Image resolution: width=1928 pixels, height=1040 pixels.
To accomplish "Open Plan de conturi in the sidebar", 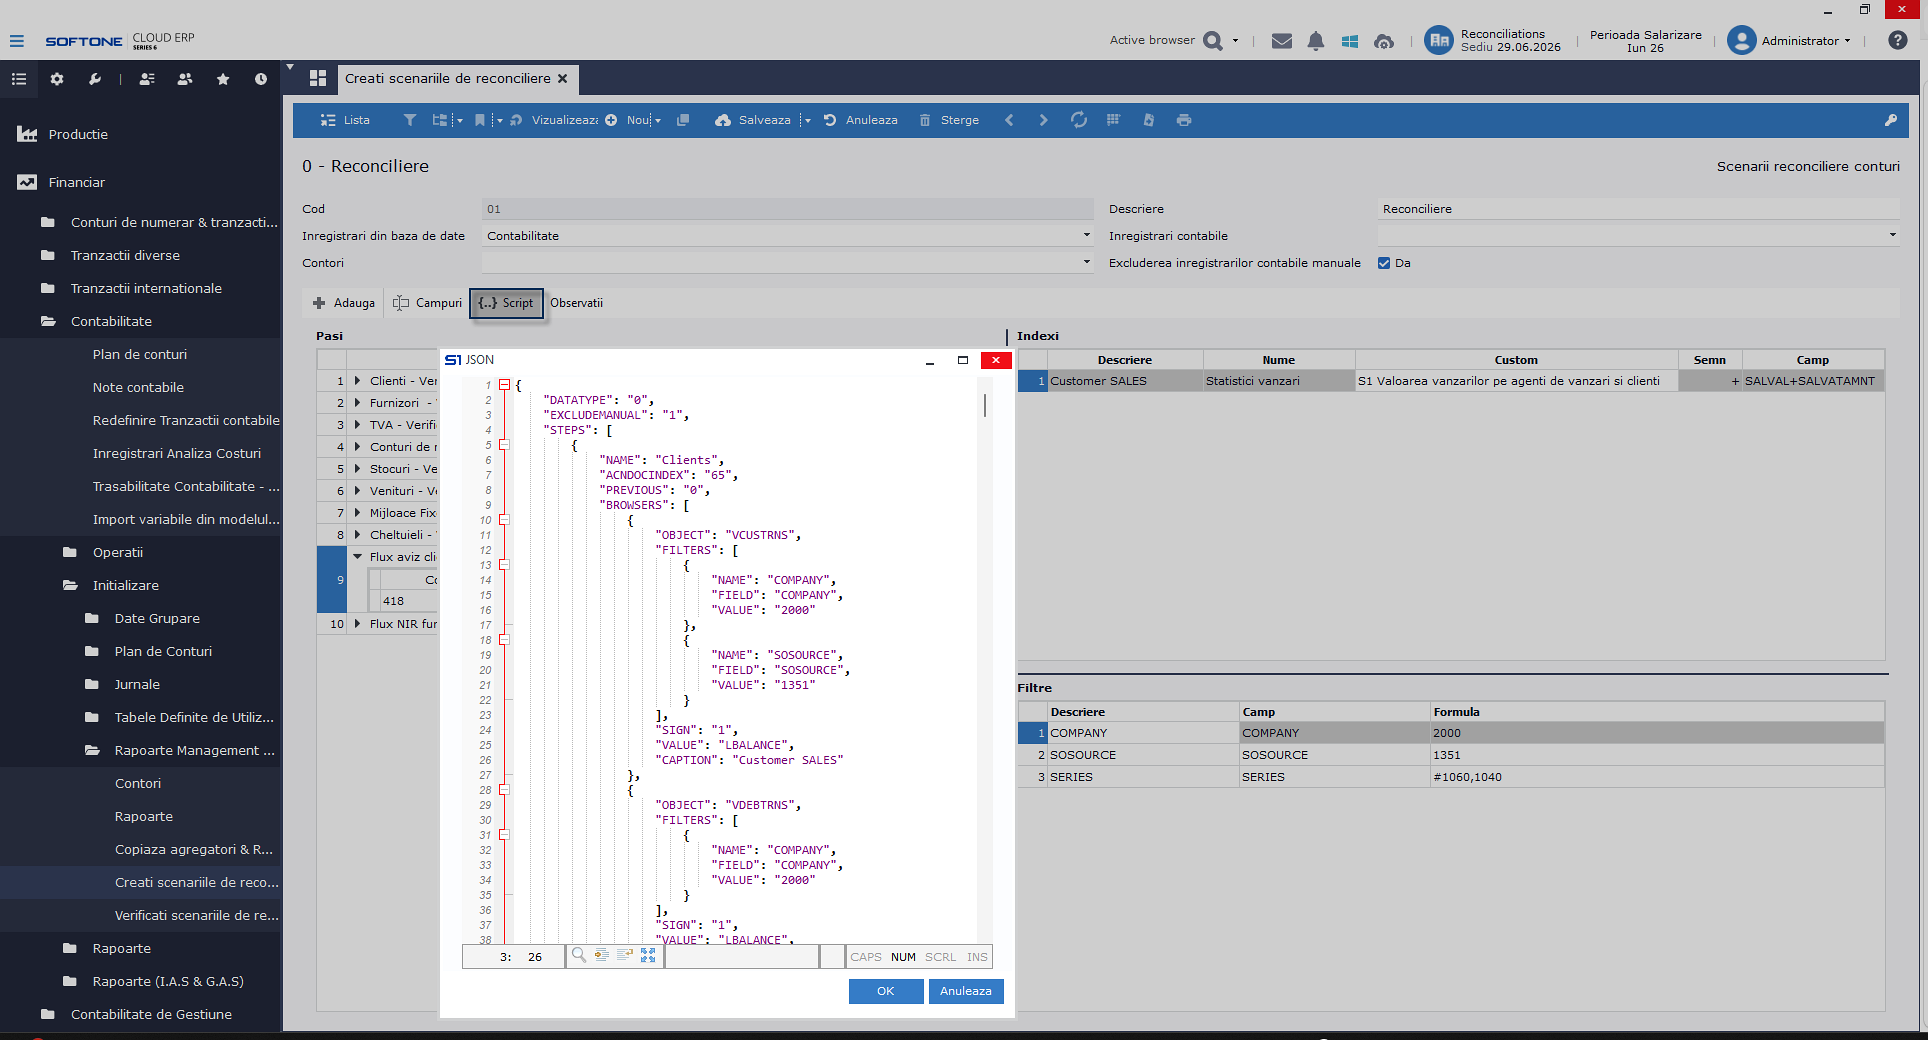I will 140,354.
